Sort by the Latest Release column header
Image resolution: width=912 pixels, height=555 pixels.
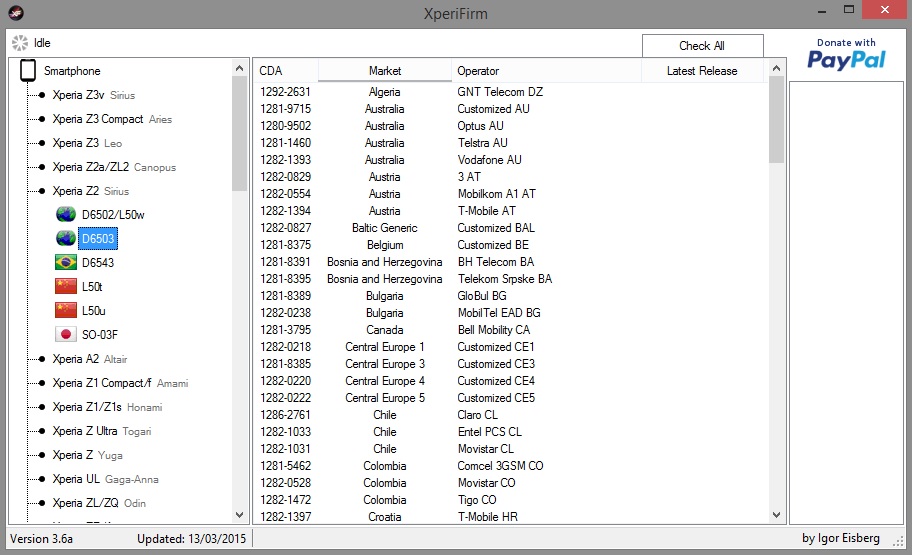click(702, 71)
